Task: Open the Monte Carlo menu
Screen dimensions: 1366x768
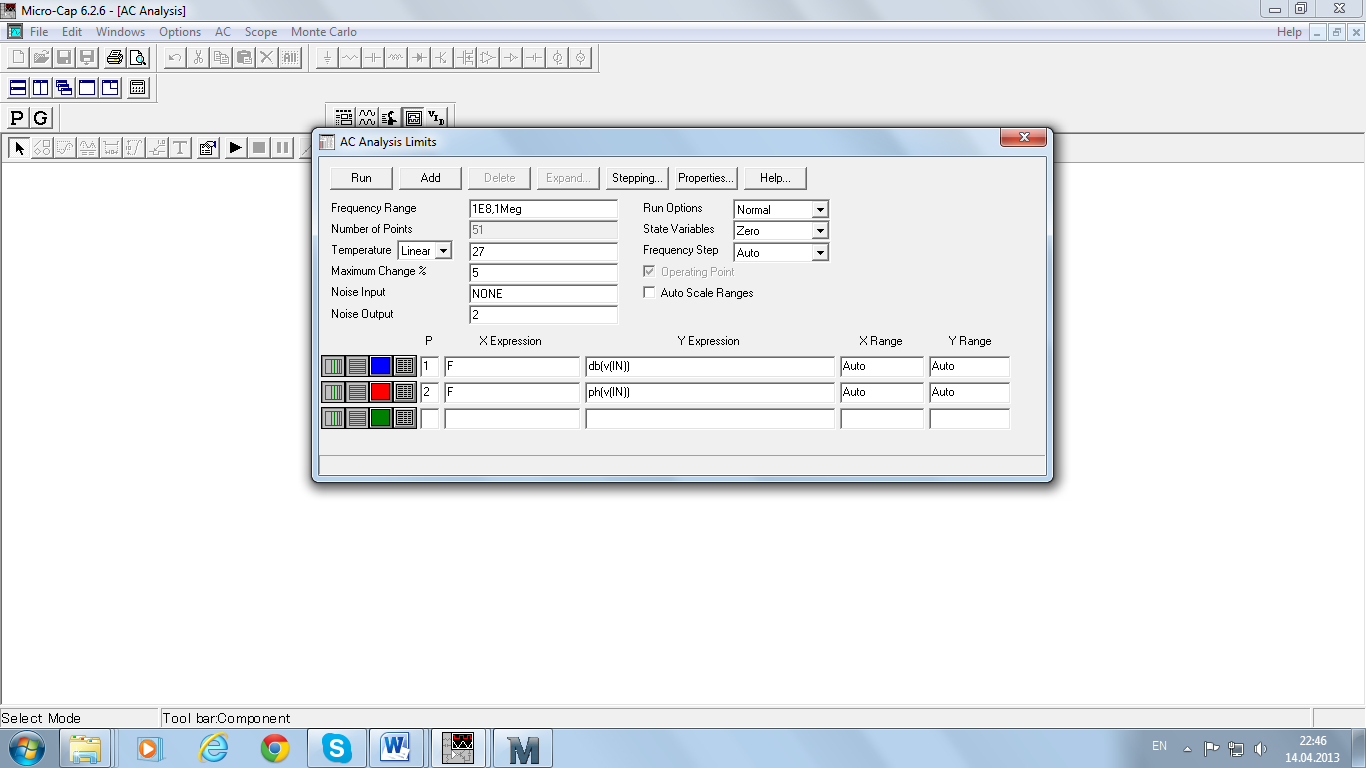Action: tap(324, 32)
